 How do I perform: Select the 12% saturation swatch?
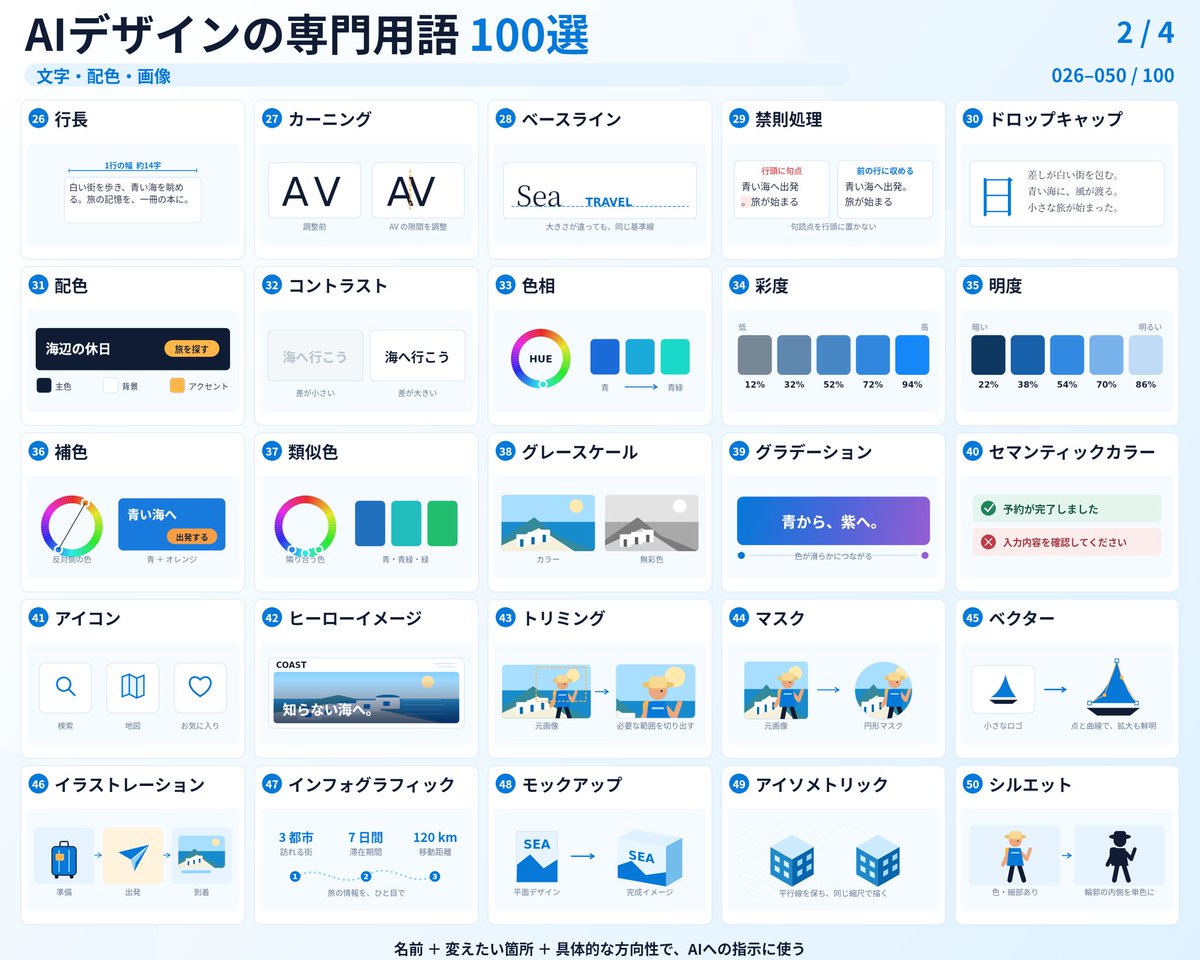point(755,355)
